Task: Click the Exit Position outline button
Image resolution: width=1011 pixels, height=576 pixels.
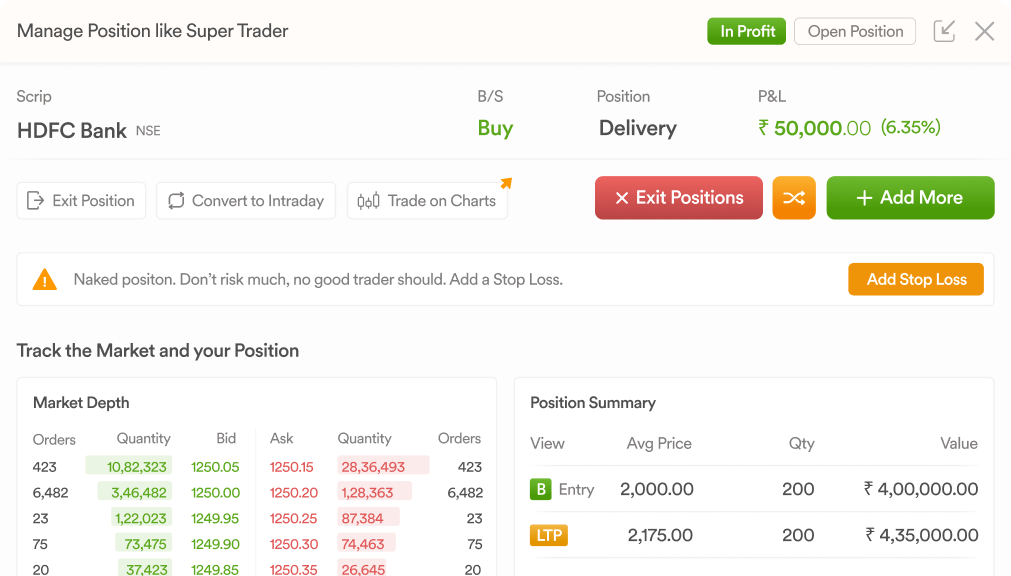Action: (x=81, y=201)
